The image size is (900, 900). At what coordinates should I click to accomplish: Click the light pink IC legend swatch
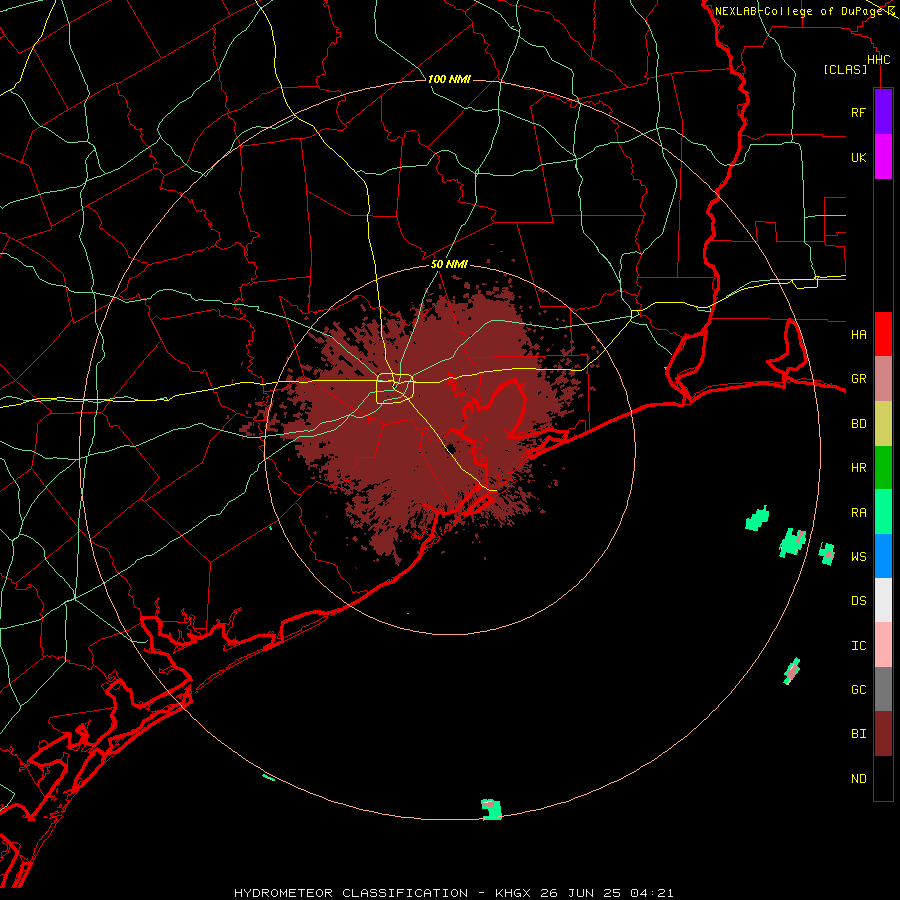coord(883,645)
